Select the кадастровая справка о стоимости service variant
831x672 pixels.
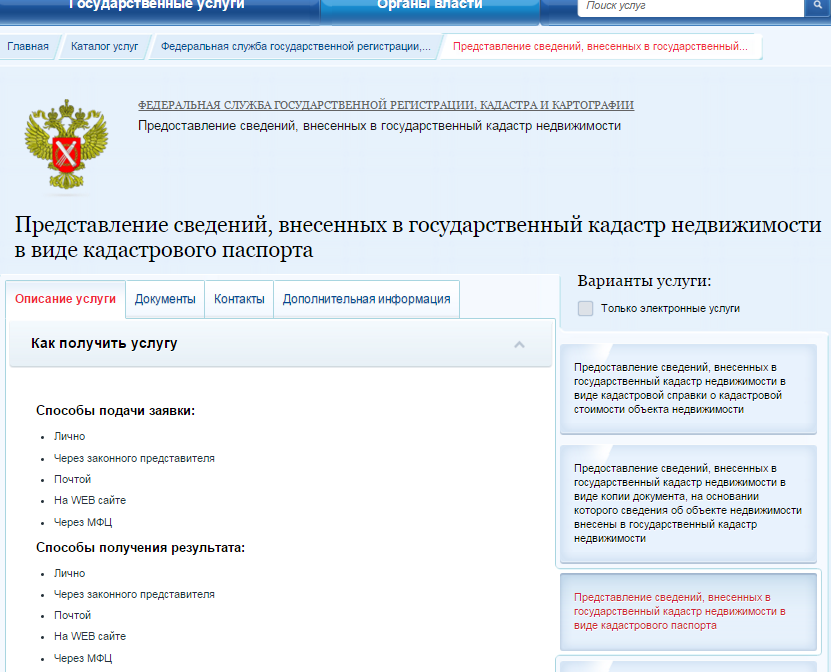[x=688, y=388]
